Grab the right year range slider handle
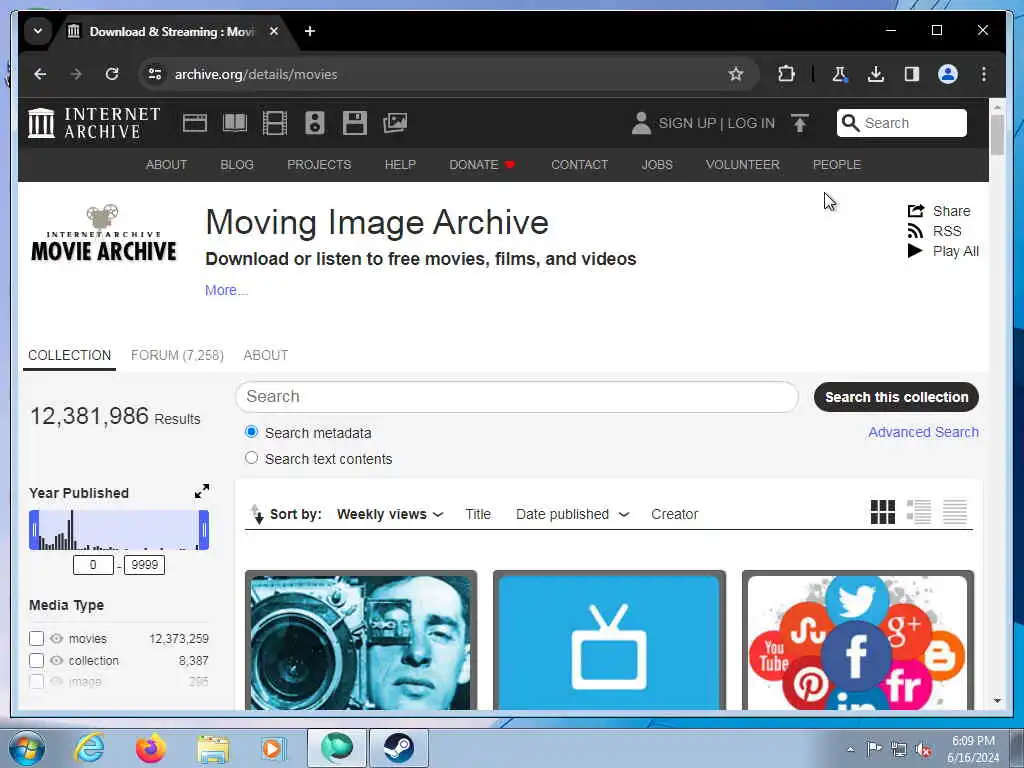This screenshot has width=1024, height=768. click(204, 530)
